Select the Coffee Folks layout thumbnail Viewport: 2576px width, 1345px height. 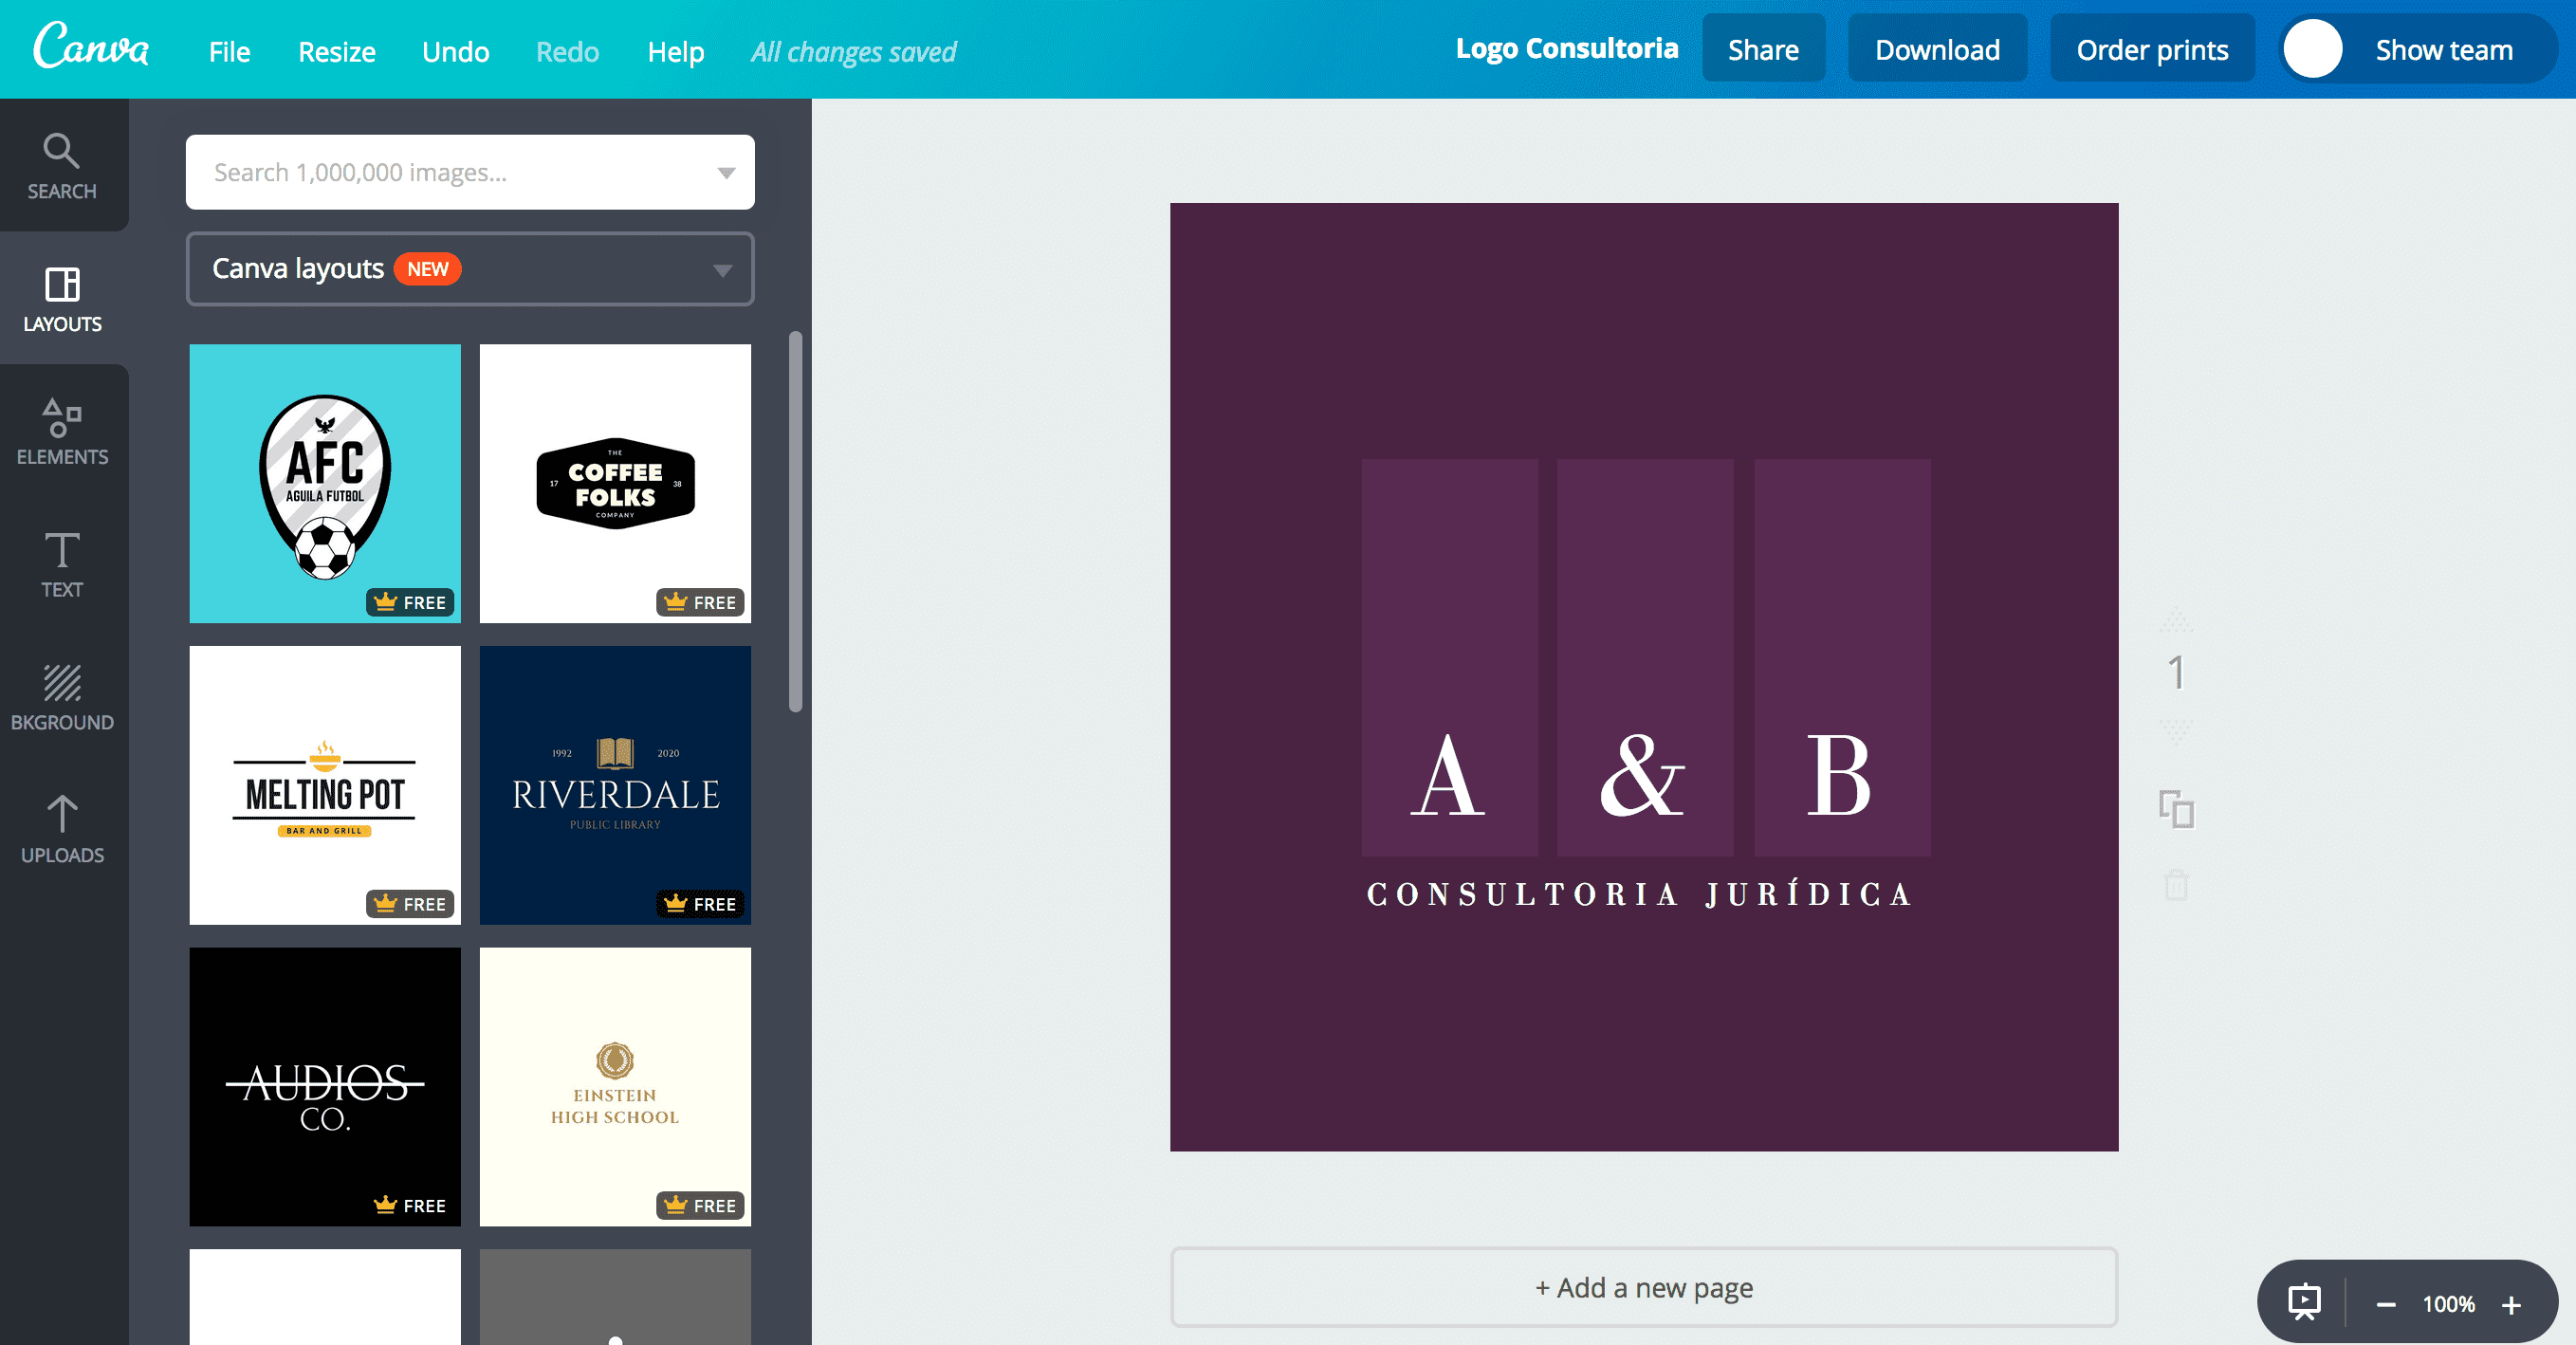coord(614,484)
